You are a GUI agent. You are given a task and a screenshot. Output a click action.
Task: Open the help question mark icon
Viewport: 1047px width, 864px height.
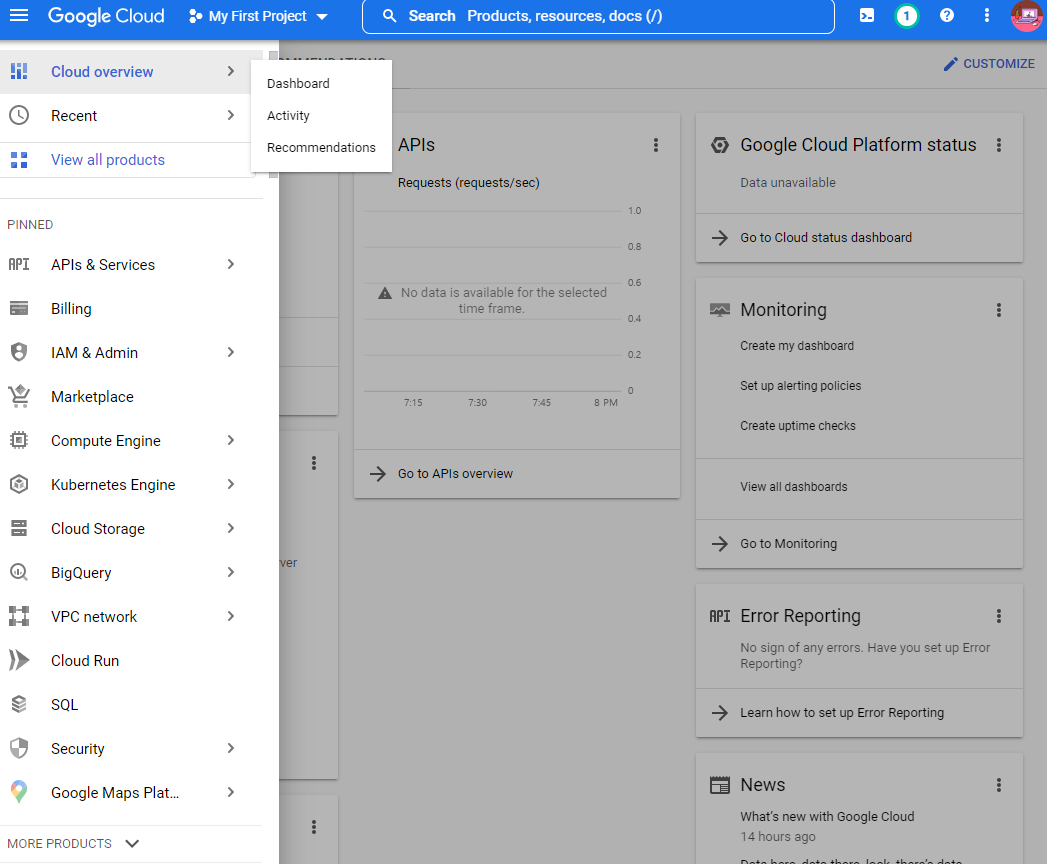[947, 15]
